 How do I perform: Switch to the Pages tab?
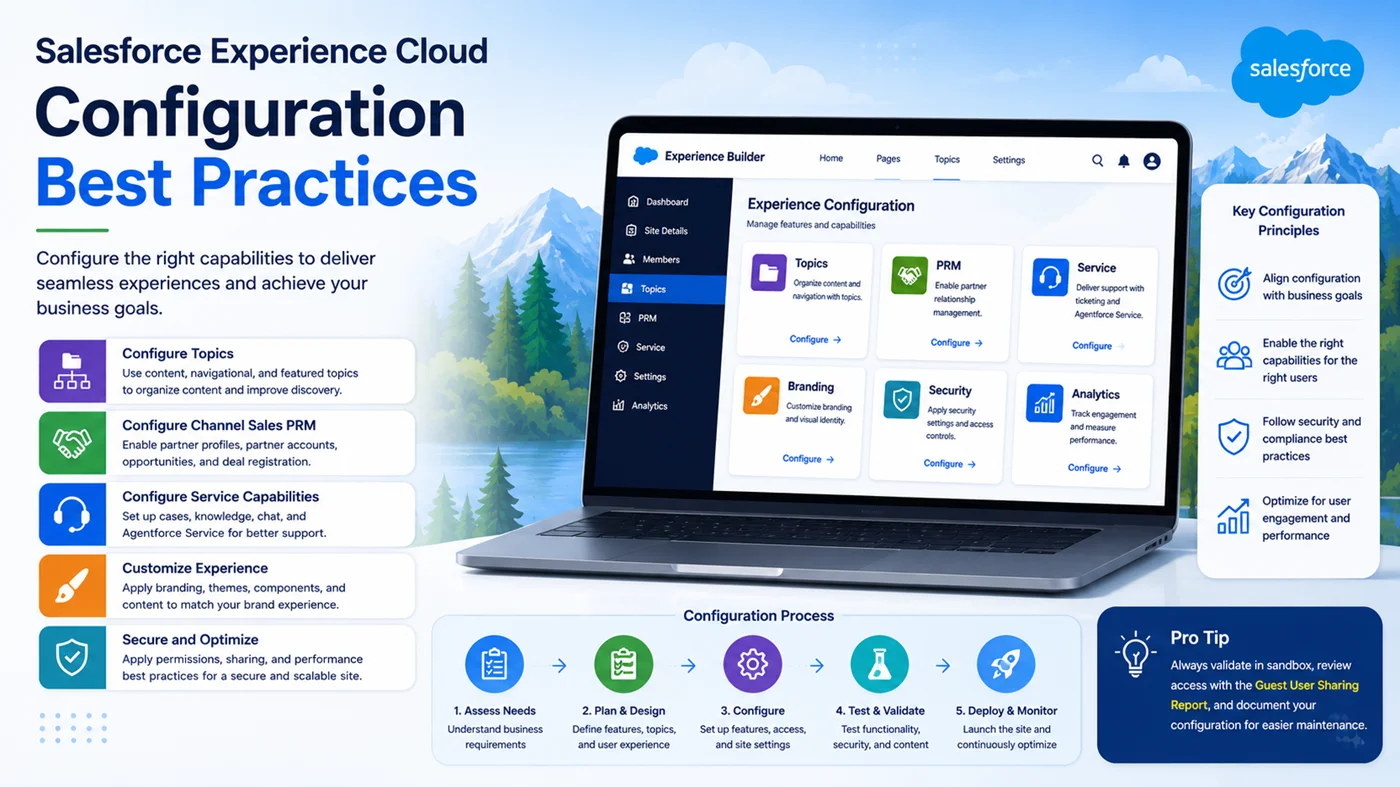[888, 159]
